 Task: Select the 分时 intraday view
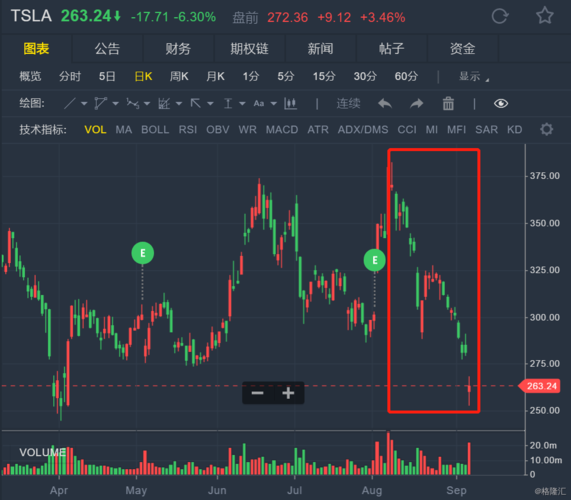pos(70,76)
